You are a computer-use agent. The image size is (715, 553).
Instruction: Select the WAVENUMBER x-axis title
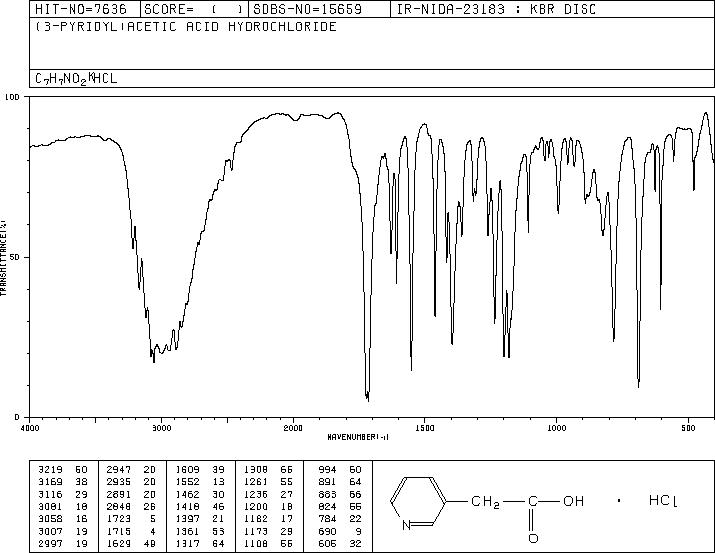(358, 437)
